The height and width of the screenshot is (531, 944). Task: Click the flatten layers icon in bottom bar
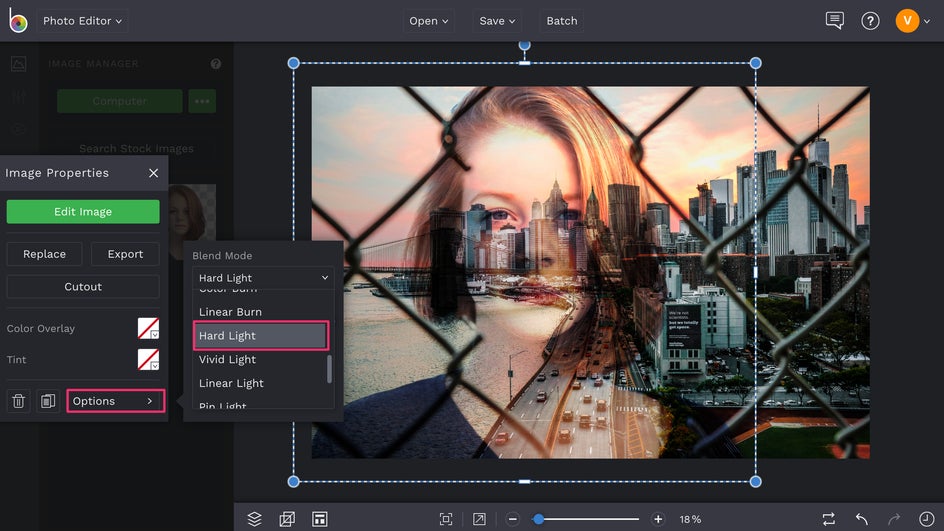(287, 519)
